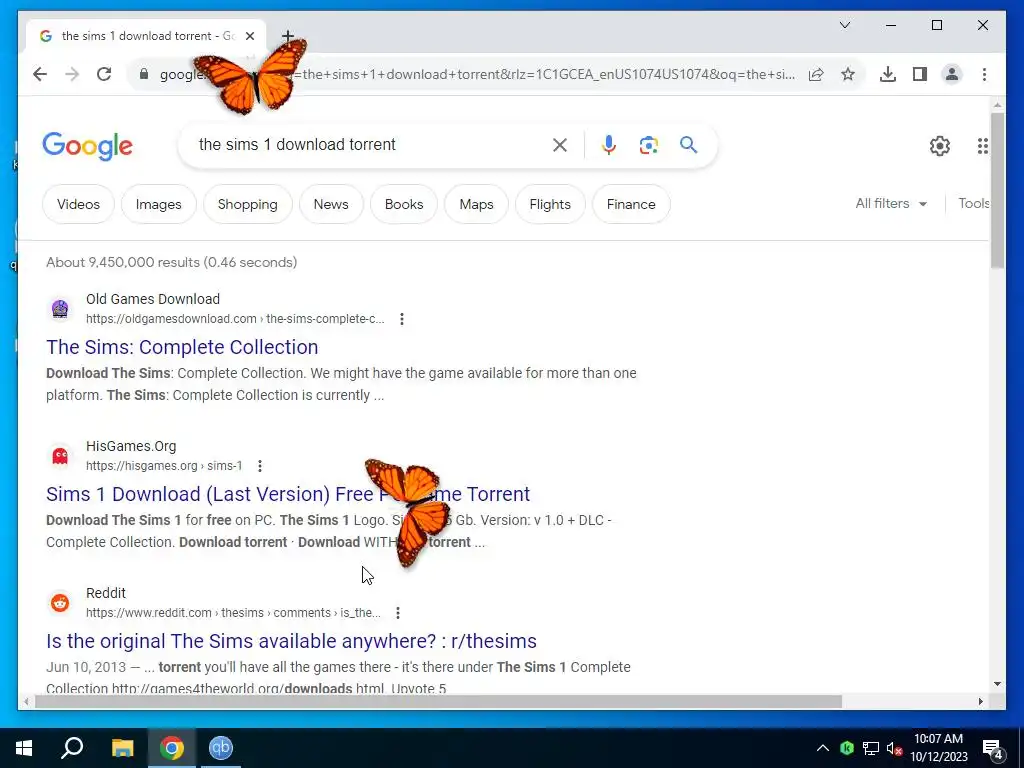Open qBittorrent from the taskbar
The width and height of the screenshot is (1024, 768).
pyautogui.click(x=221, y=748)
